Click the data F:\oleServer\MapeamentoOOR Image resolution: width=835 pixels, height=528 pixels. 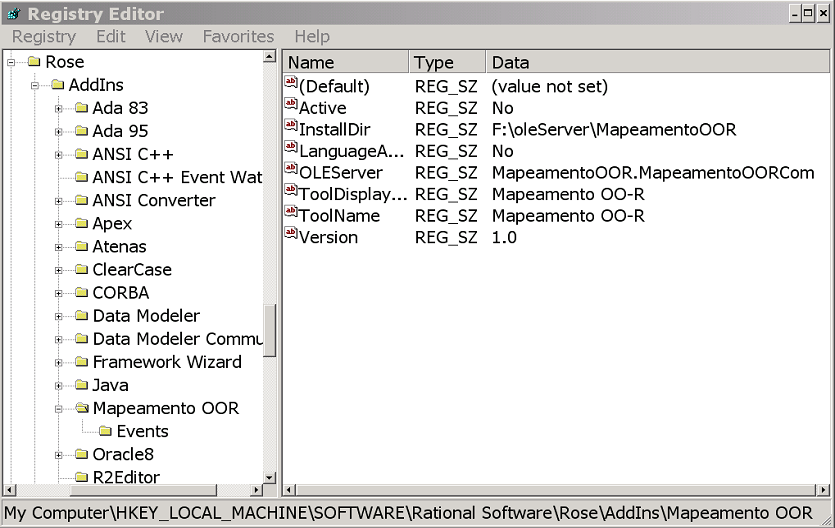coord(614,129)
